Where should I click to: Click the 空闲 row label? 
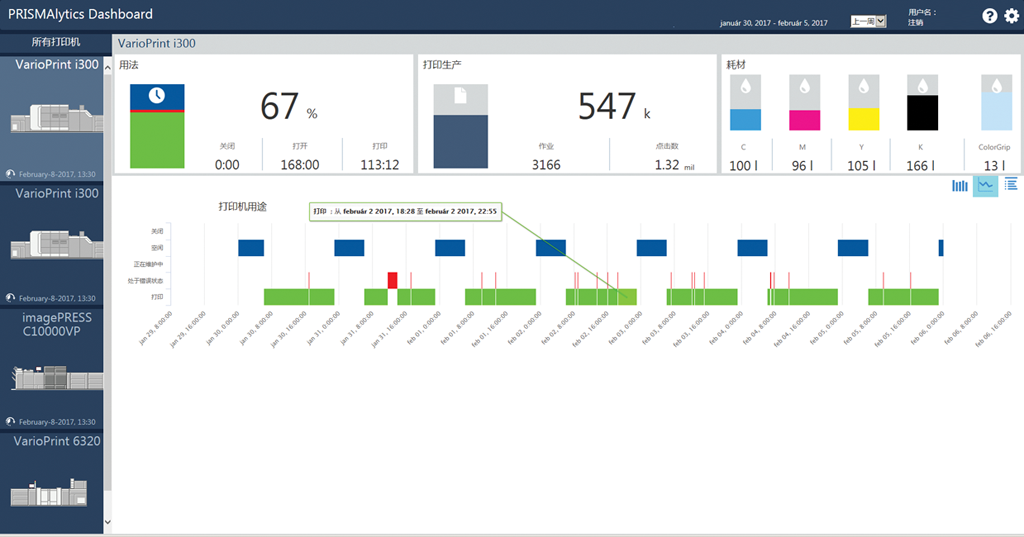click(x=157, y=248)
